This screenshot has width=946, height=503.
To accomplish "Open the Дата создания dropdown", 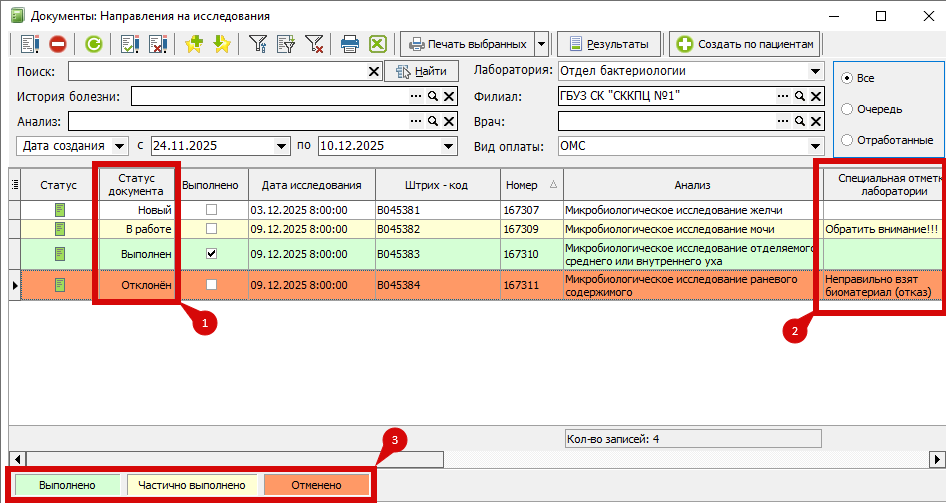I will tap(121, 146).
